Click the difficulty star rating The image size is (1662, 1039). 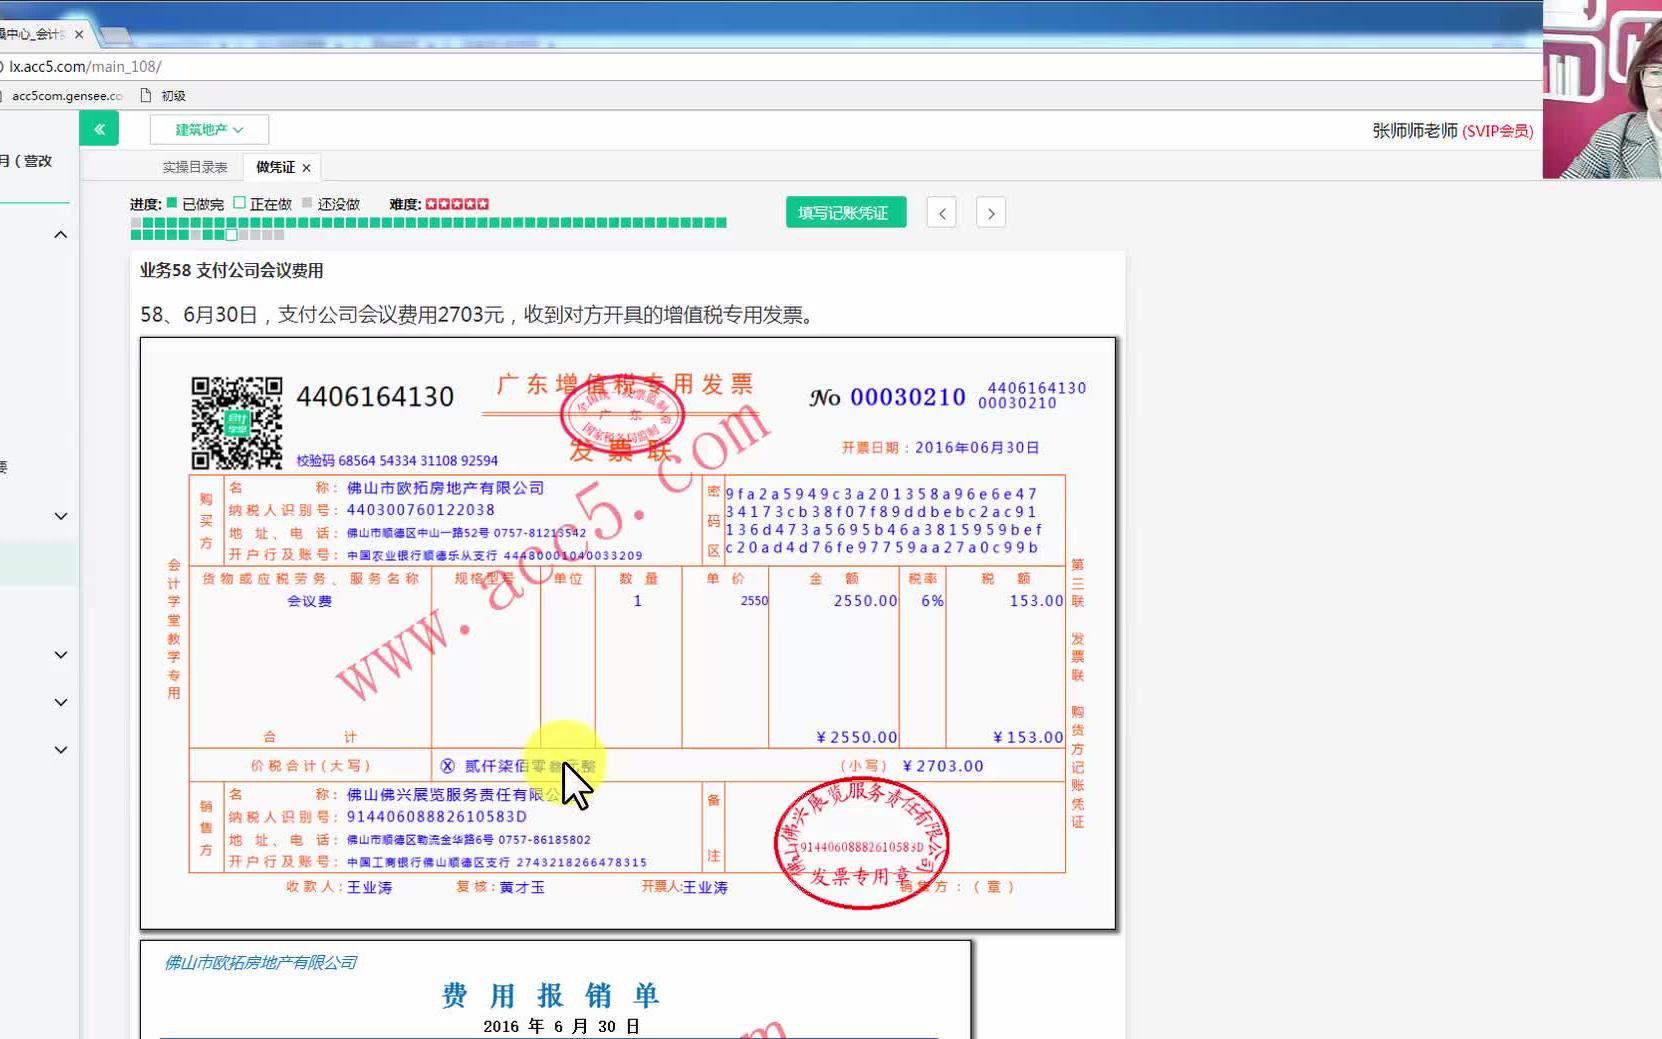tap(457, 204)
